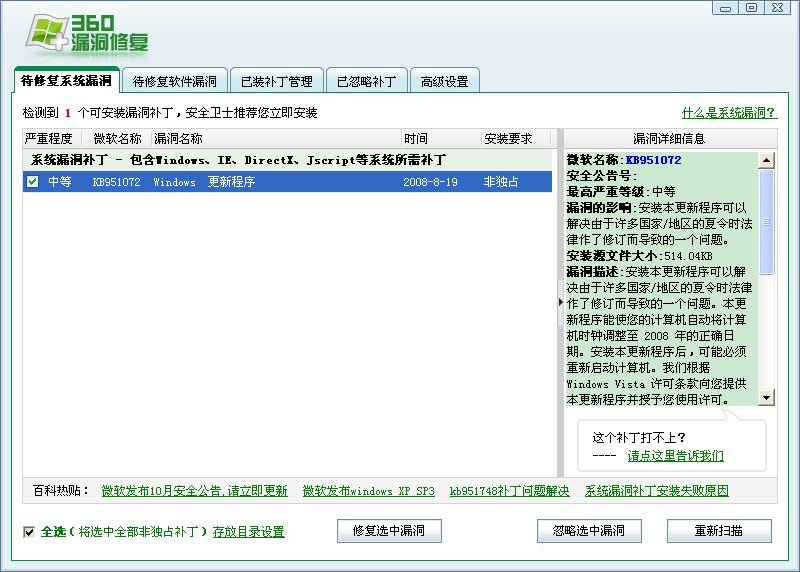Sort by 严重程度 column header
The image size is (800, 572).
53,139
